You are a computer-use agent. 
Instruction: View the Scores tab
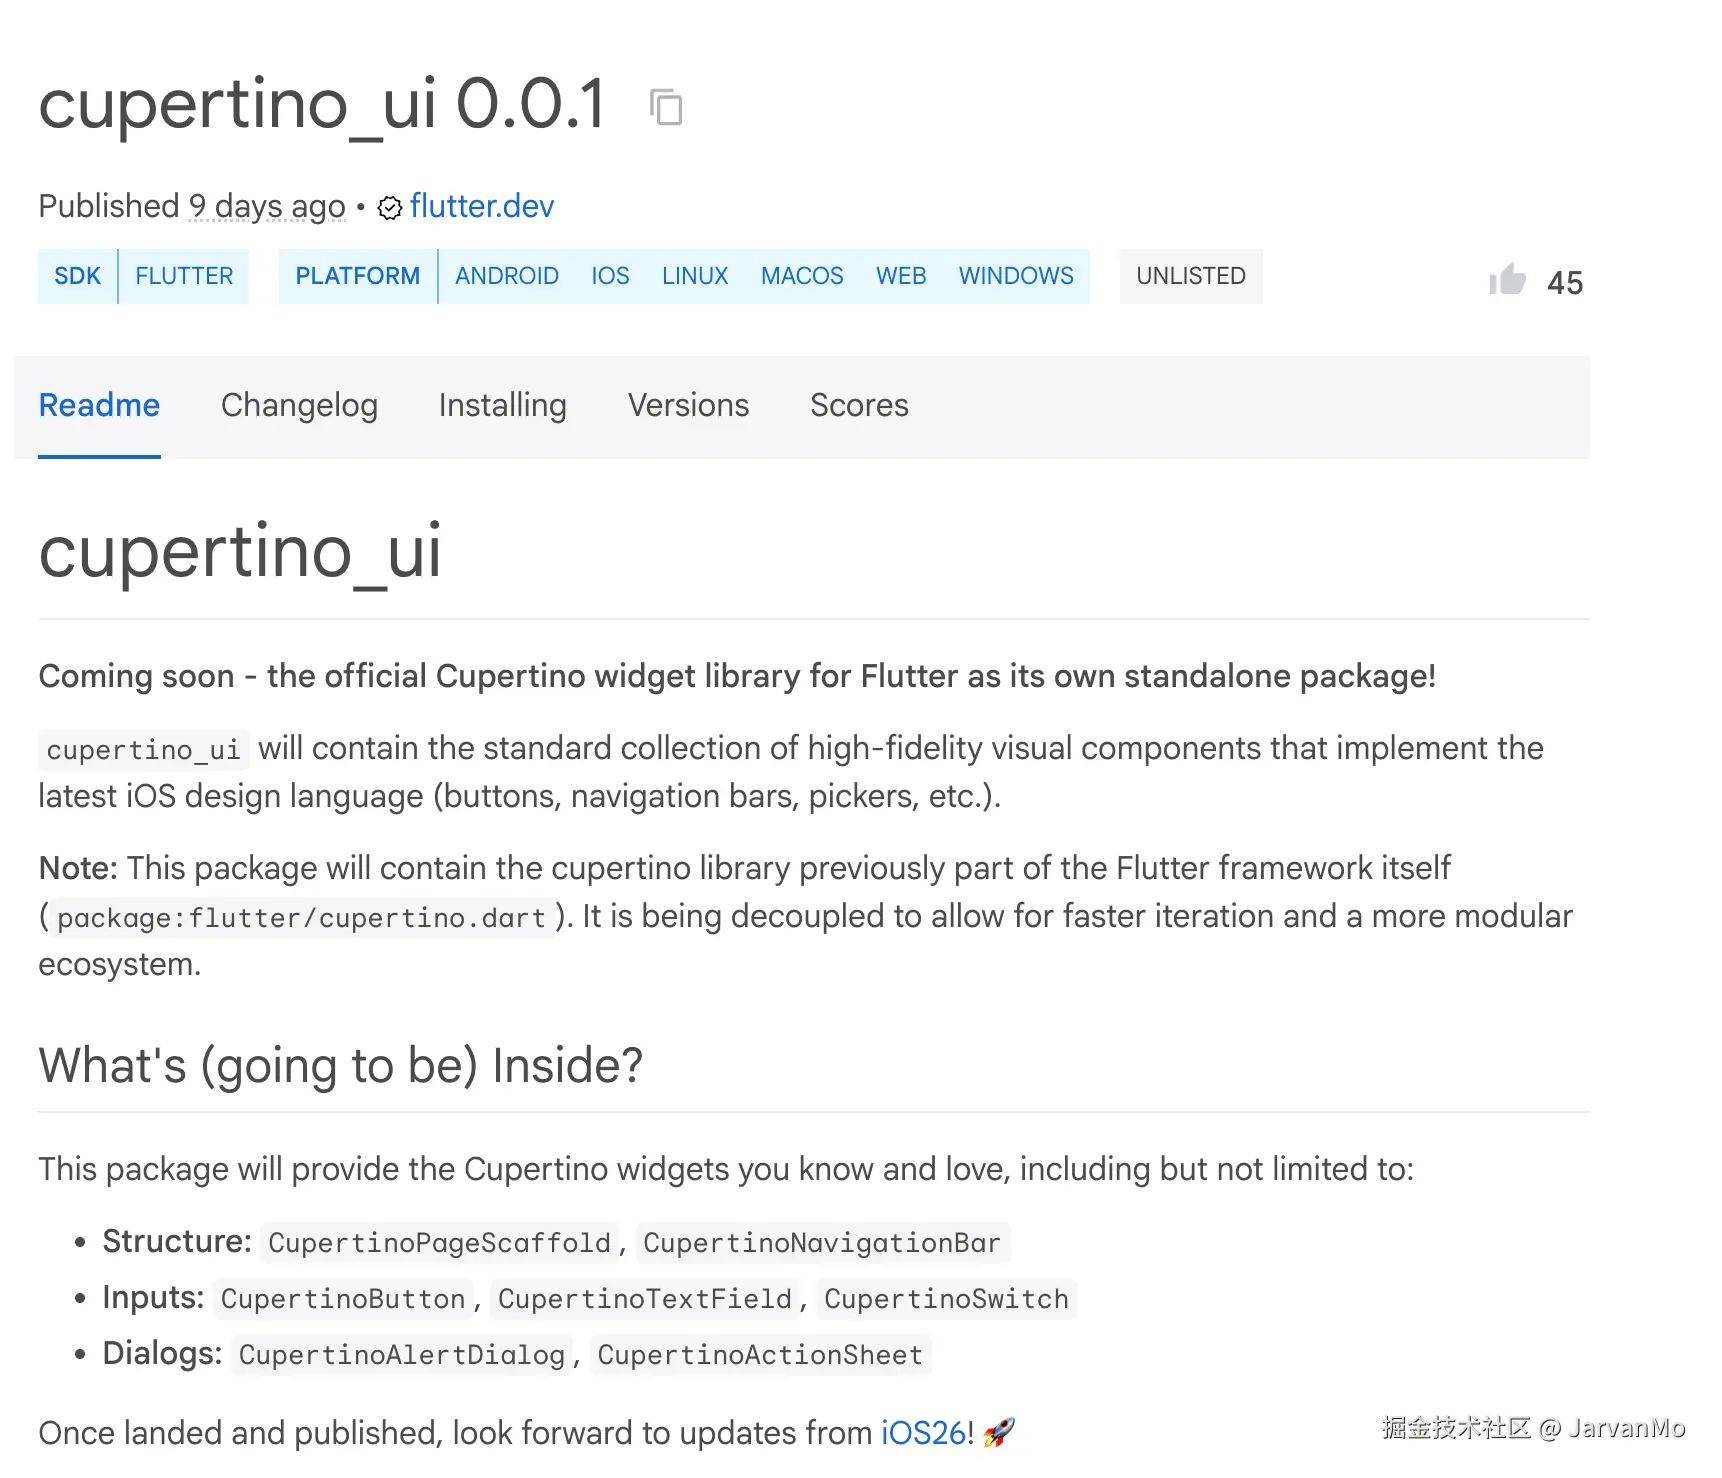click(x=859, y=405)
